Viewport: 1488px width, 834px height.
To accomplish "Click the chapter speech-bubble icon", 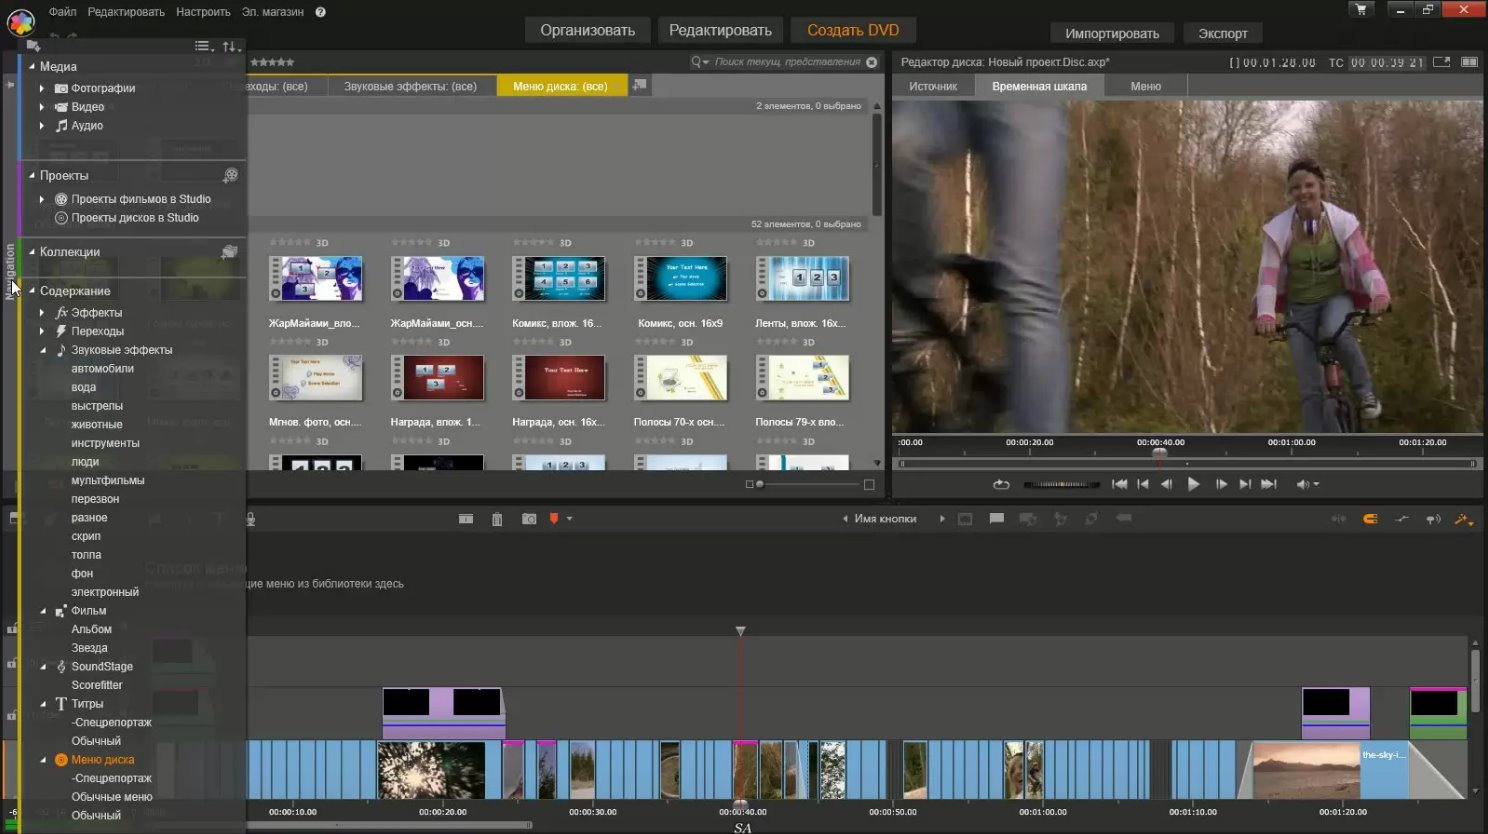I will pyautogui.click(x=997, y=519).
